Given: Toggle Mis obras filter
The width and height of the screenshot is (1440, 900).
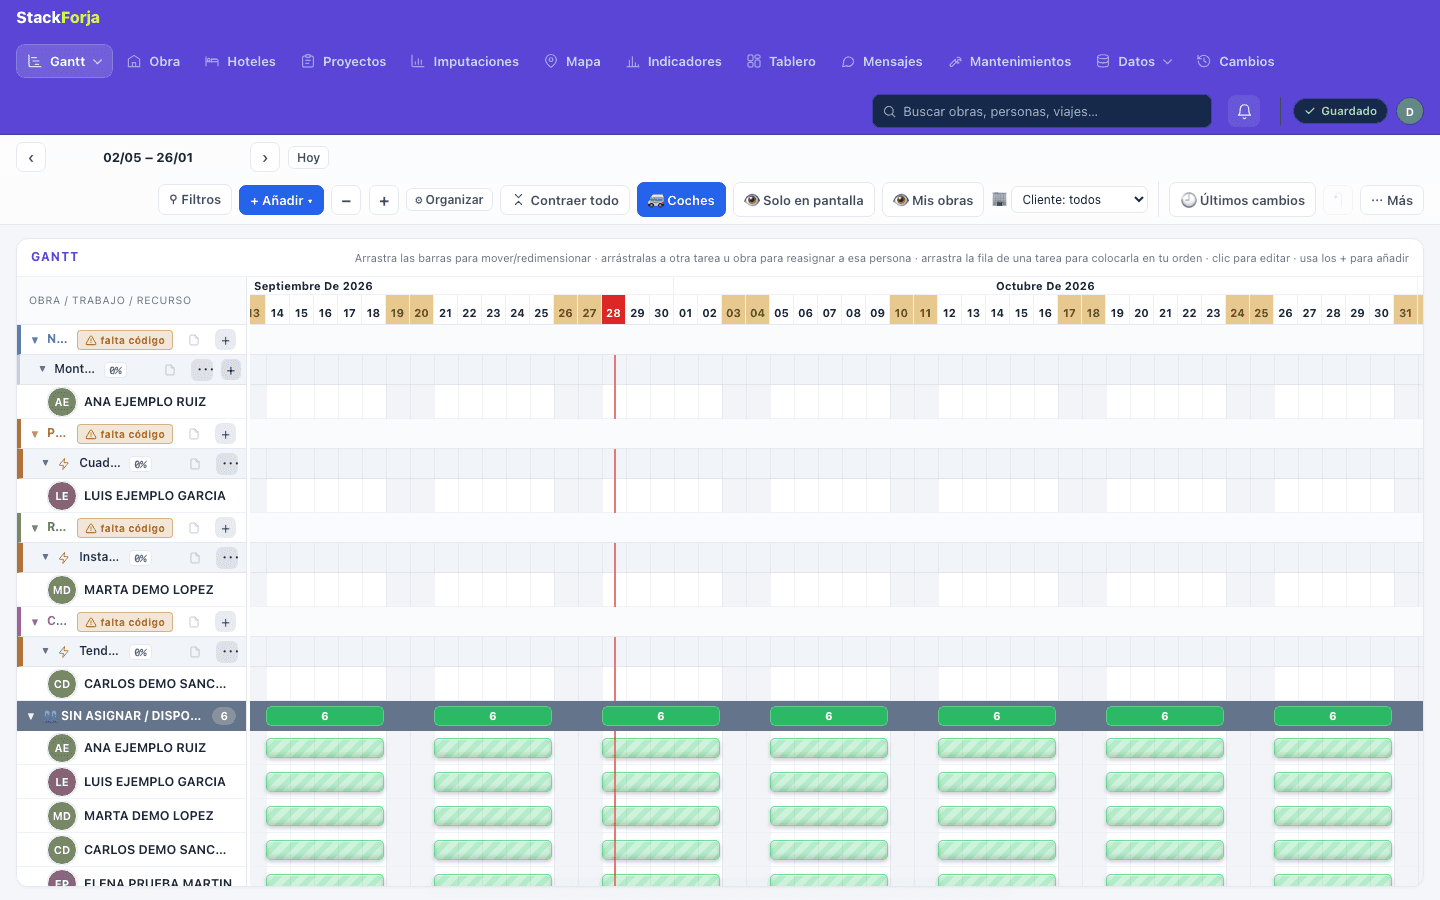Looking at the screenshot, I should pyautogui.click(x=933, y=200).
